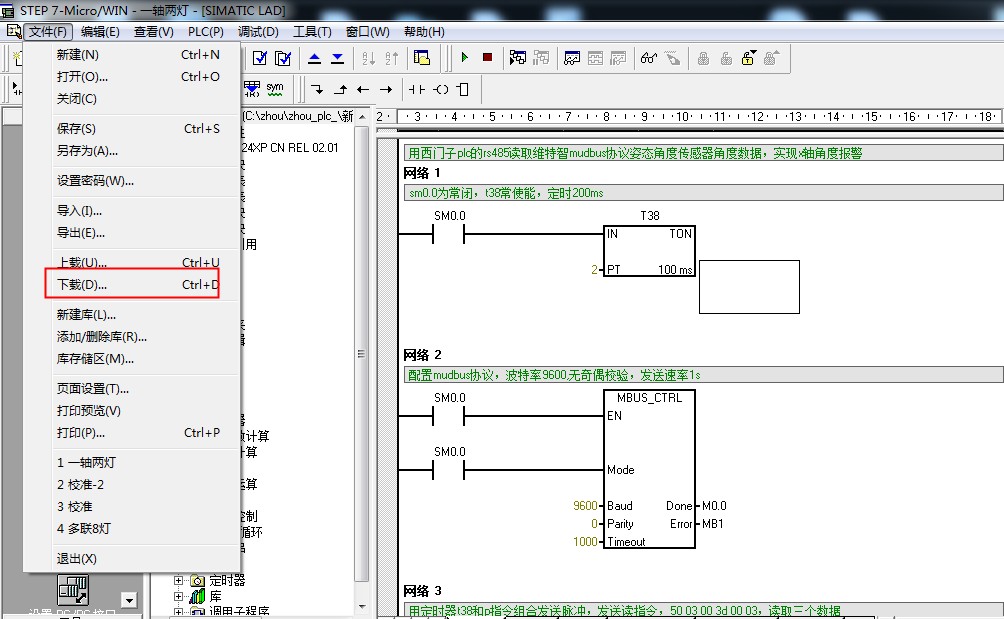Click navigation bar scroll-down arrow button
The width and height of the screenshot is (1004, 619).
(128, 600)
